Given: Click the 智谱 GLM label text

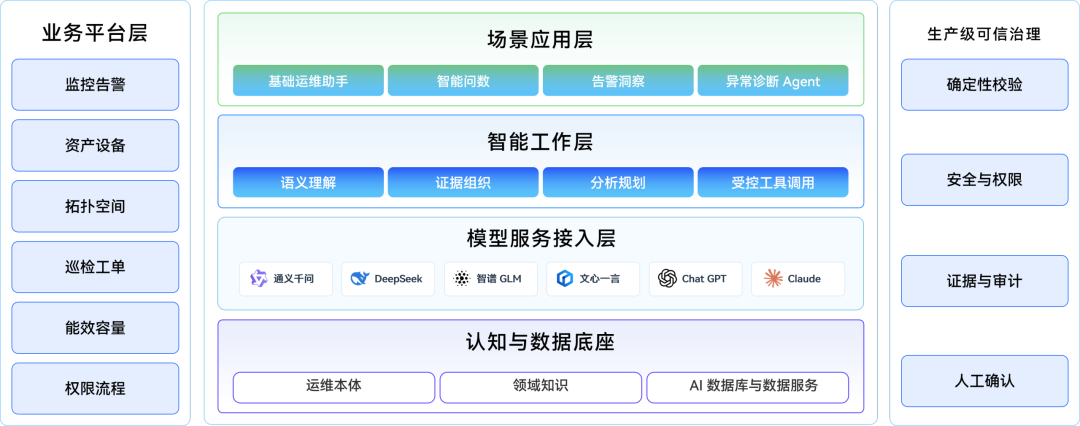Looking at the screenshot, I should point(499,279).
